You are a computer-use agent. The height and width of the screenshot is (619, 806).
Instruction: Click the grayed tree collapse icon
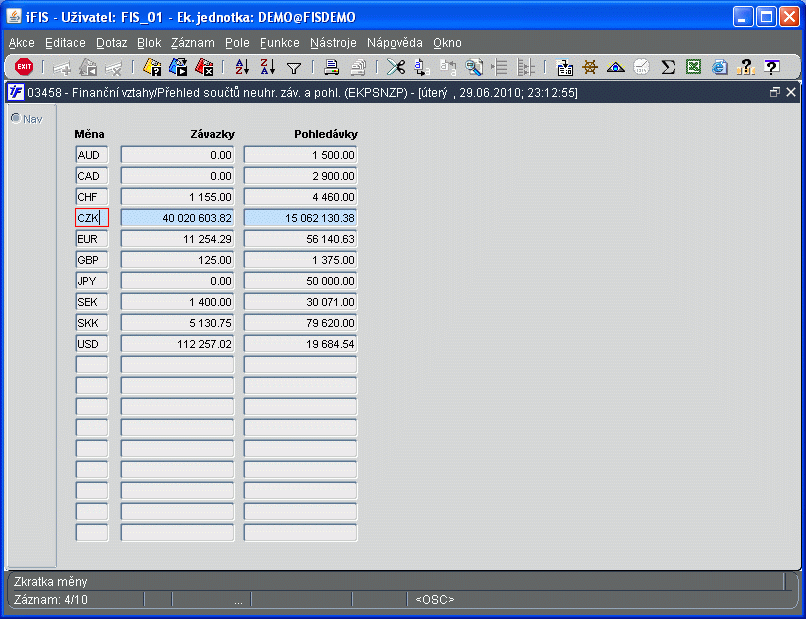click(x=500, y=67)
